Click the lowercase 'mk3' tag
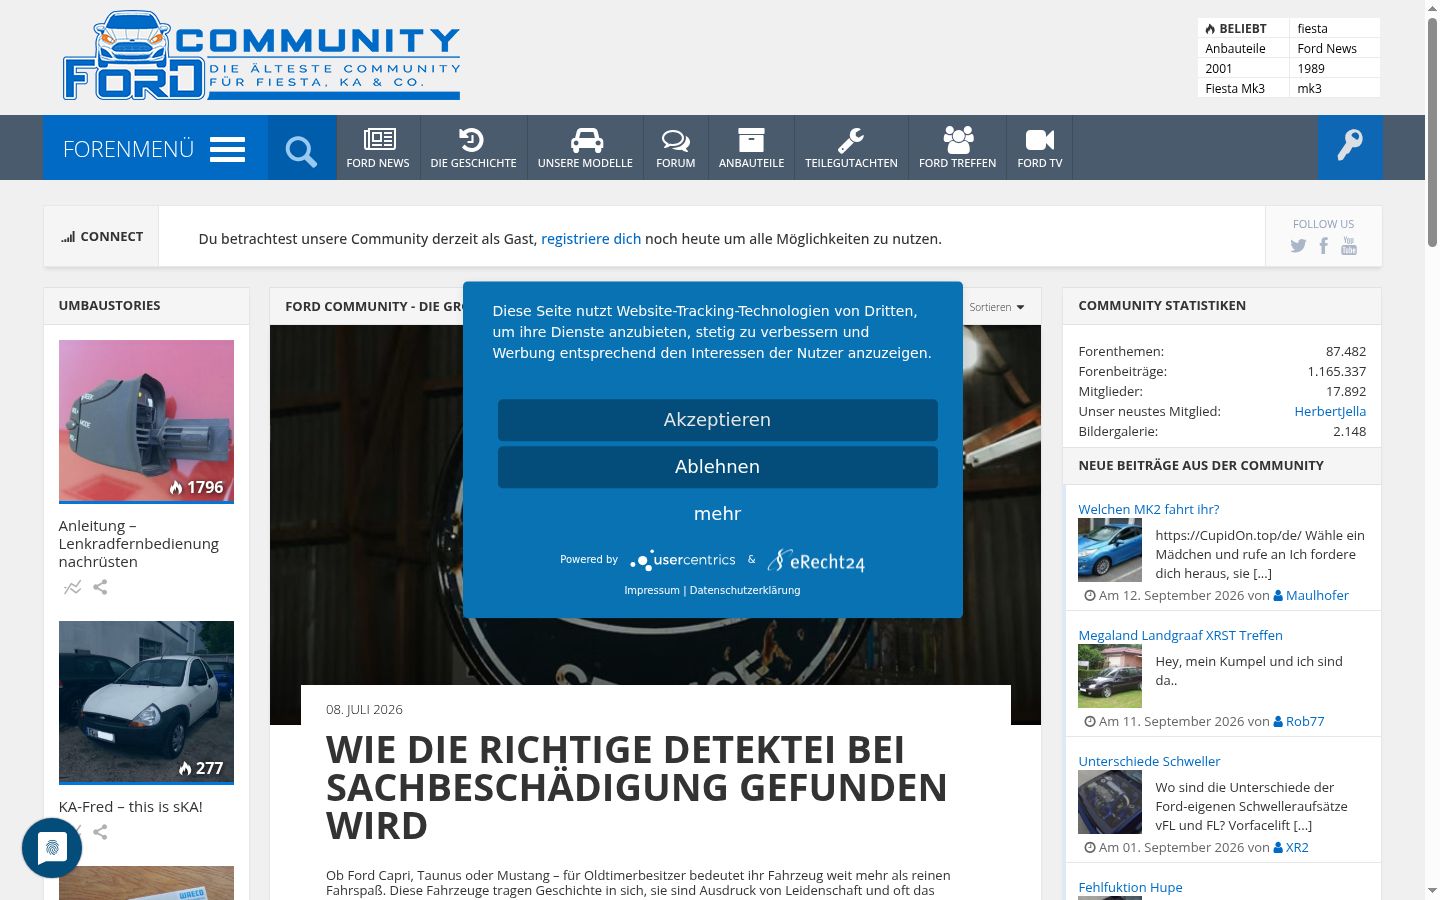This screenshot has height=900, width=1440. [x=1310, y=88]
